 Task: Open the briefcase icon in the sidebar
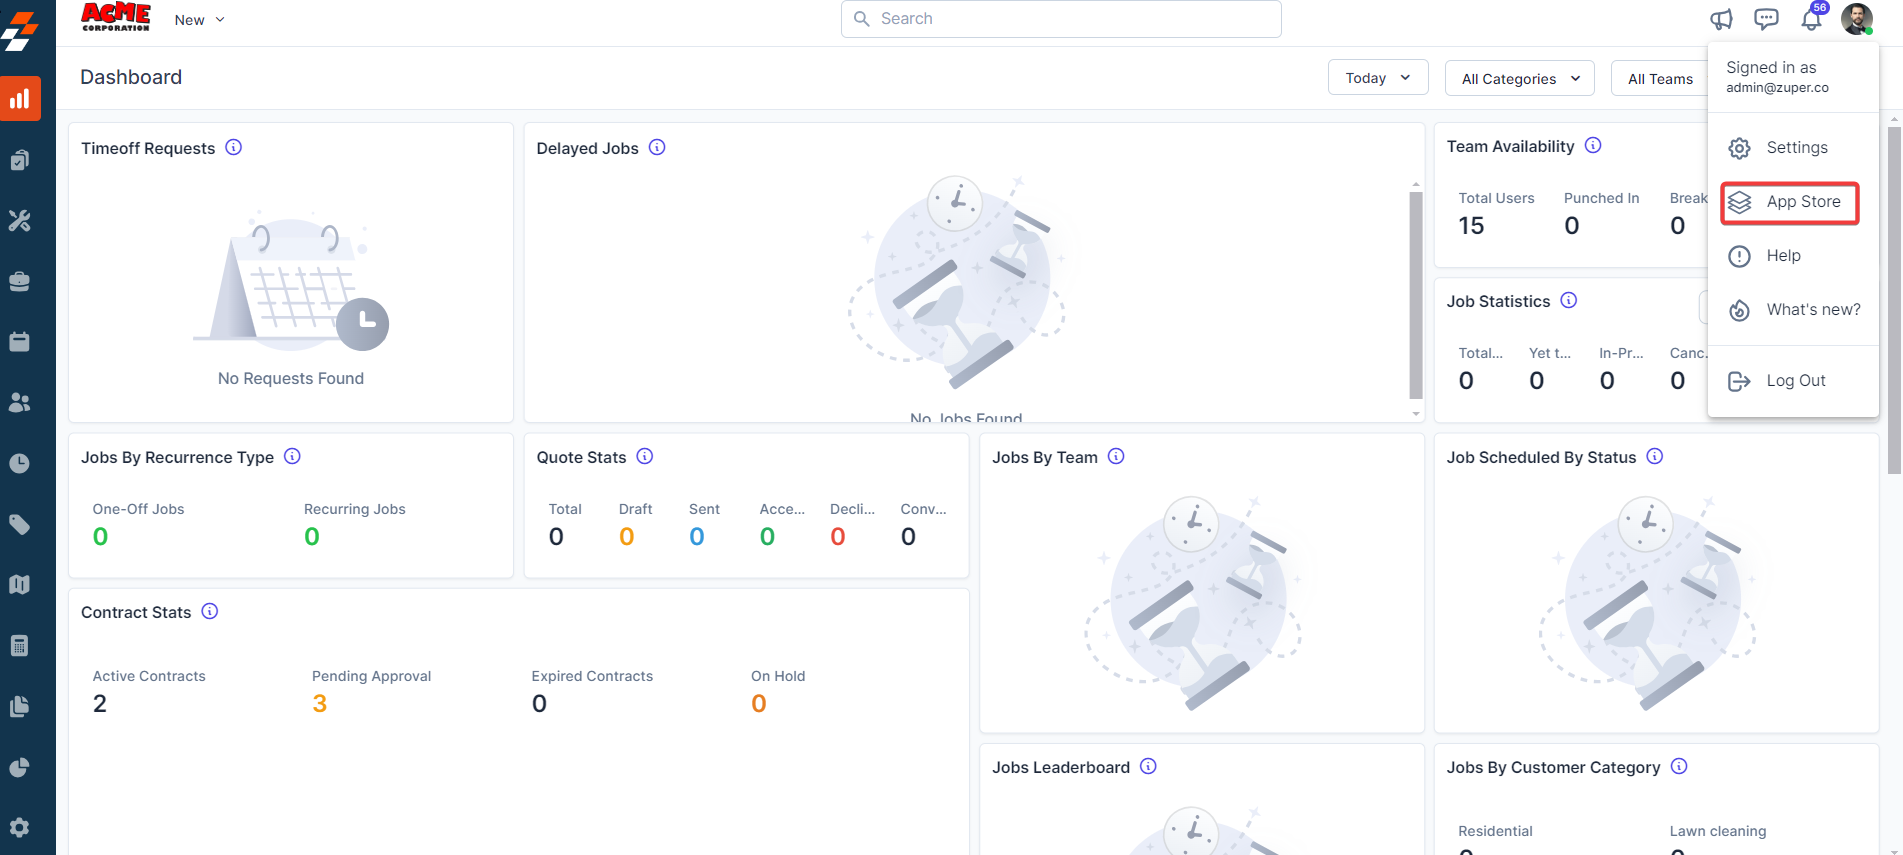pos(20,282)
